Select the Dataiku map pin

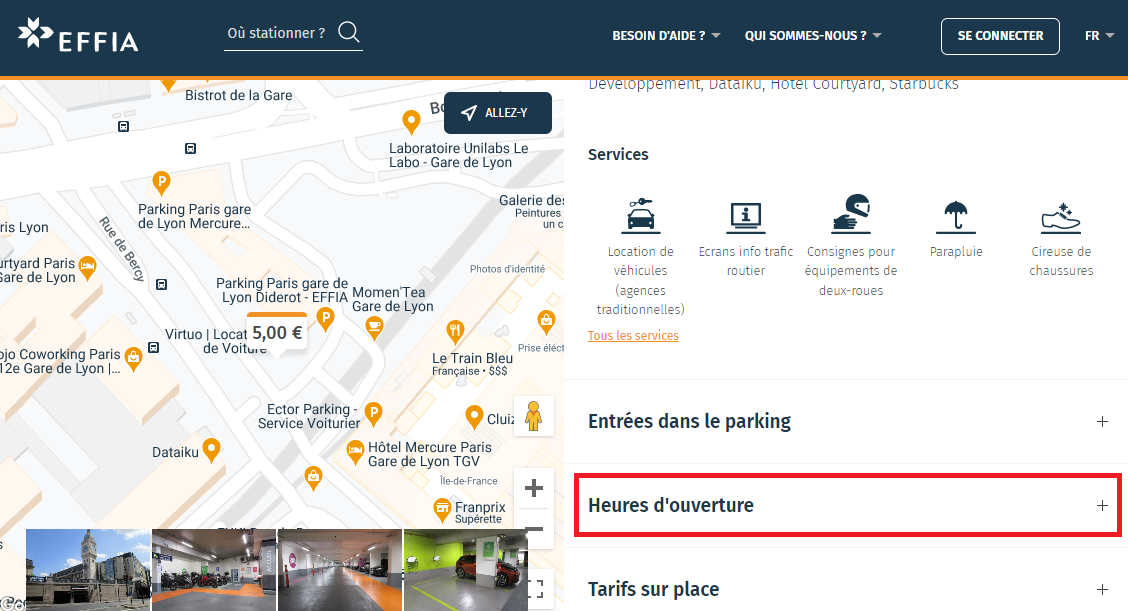pos(211,451)
